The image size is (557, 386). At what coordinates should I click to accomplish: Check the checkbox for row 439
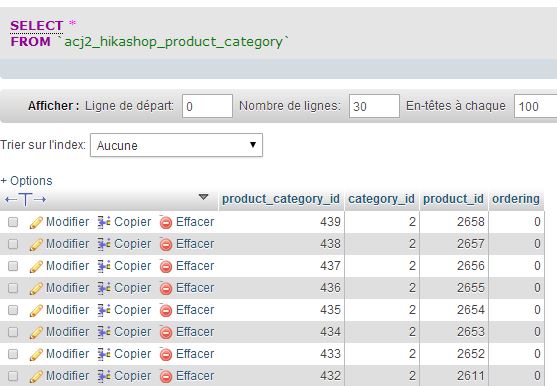pos(13,222)
